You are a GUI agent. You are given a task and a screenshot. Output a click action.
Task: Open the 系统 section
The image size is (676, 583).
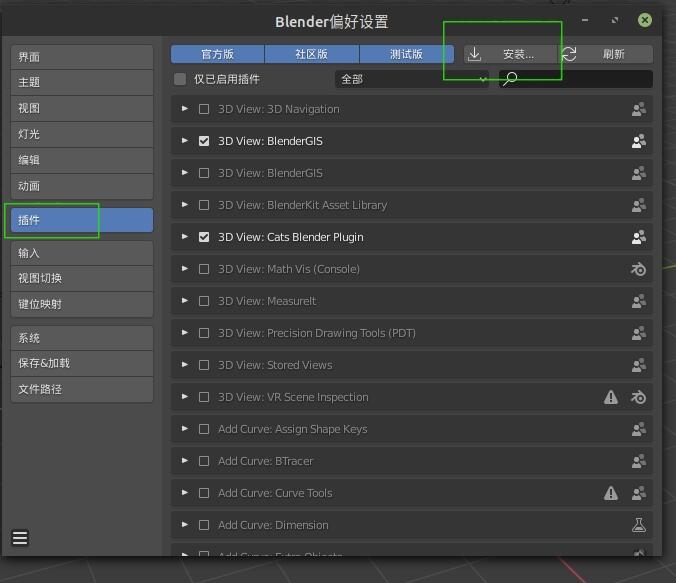[x=82, y=338]
